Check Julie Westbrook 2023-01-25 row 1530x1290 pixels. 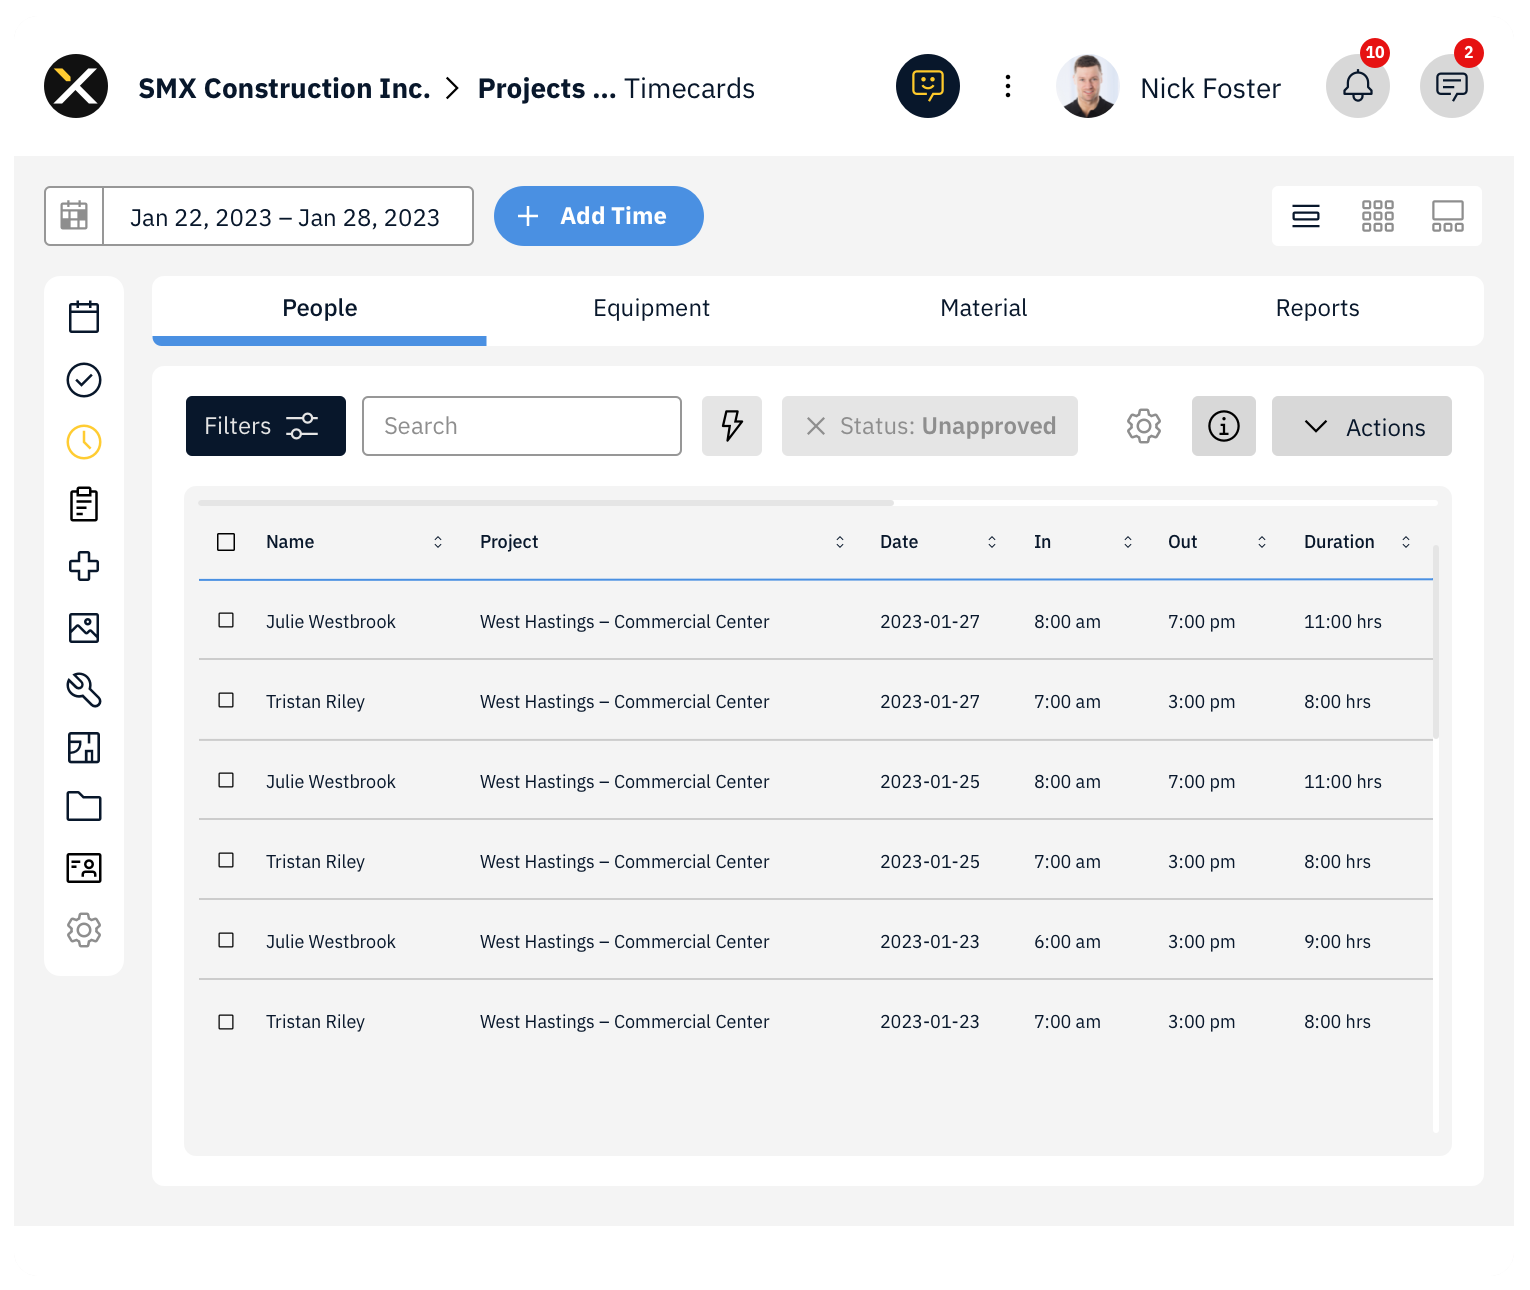(x=226, y=780)
